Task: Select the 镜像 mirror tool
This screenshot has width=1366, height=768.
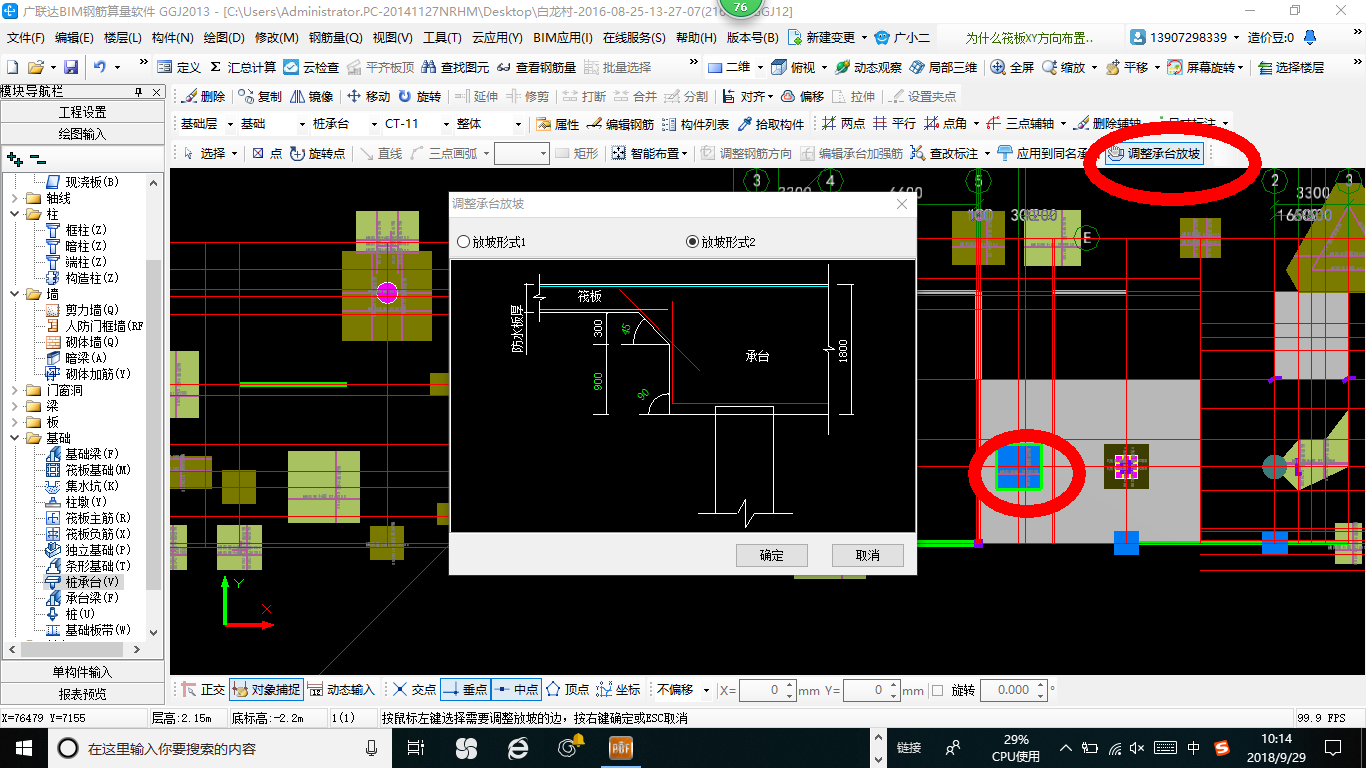Action: [x=312, y=96]
